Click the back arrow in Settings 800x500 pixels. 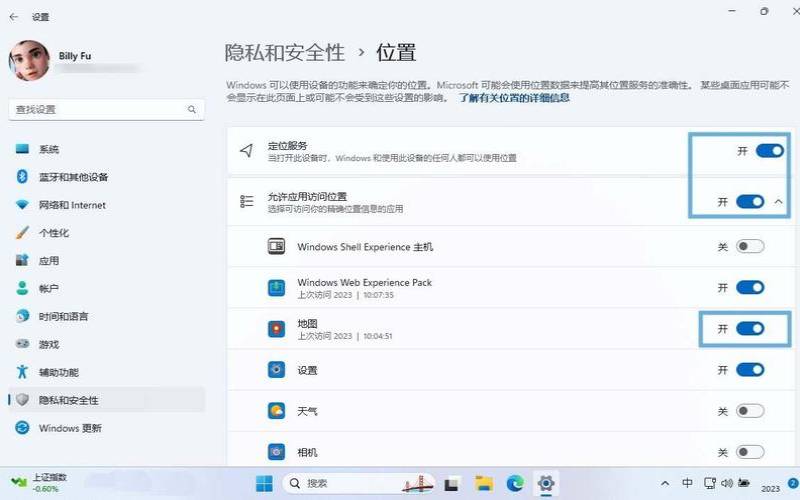[14, 17]
